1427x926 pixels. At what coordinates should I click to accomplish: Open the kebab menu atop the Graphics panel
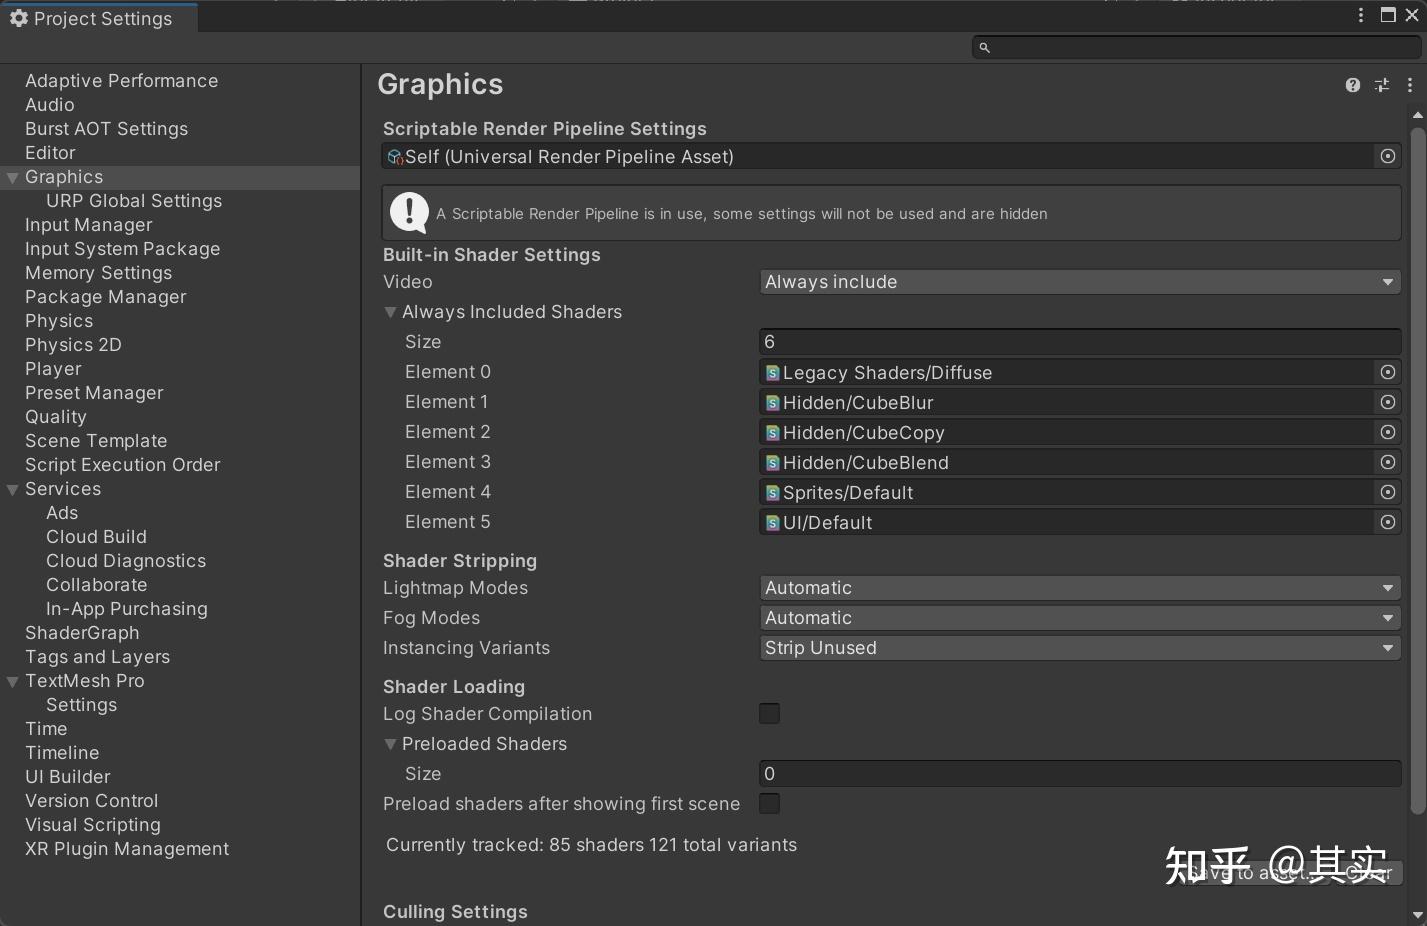point(1410,85)
